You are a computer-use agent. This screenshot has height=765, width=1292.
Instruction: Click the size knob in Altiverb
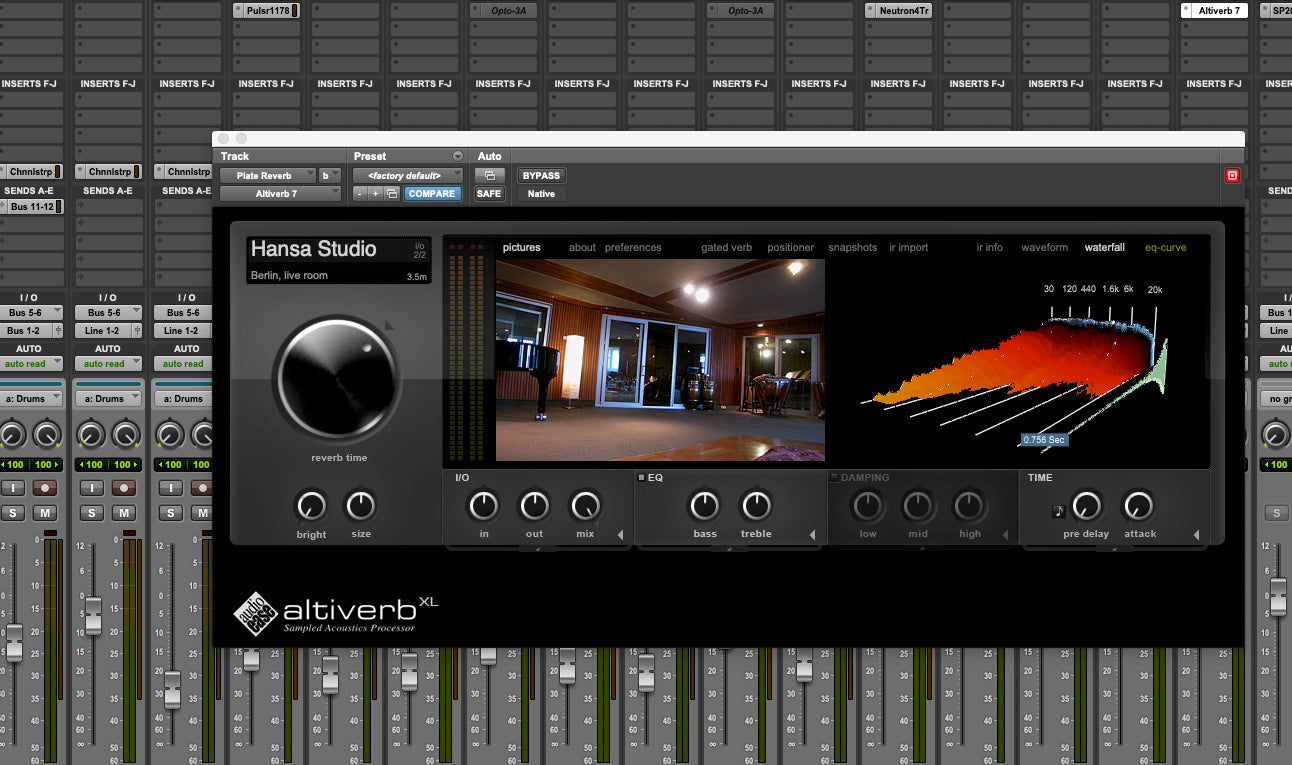click(361, 506)
